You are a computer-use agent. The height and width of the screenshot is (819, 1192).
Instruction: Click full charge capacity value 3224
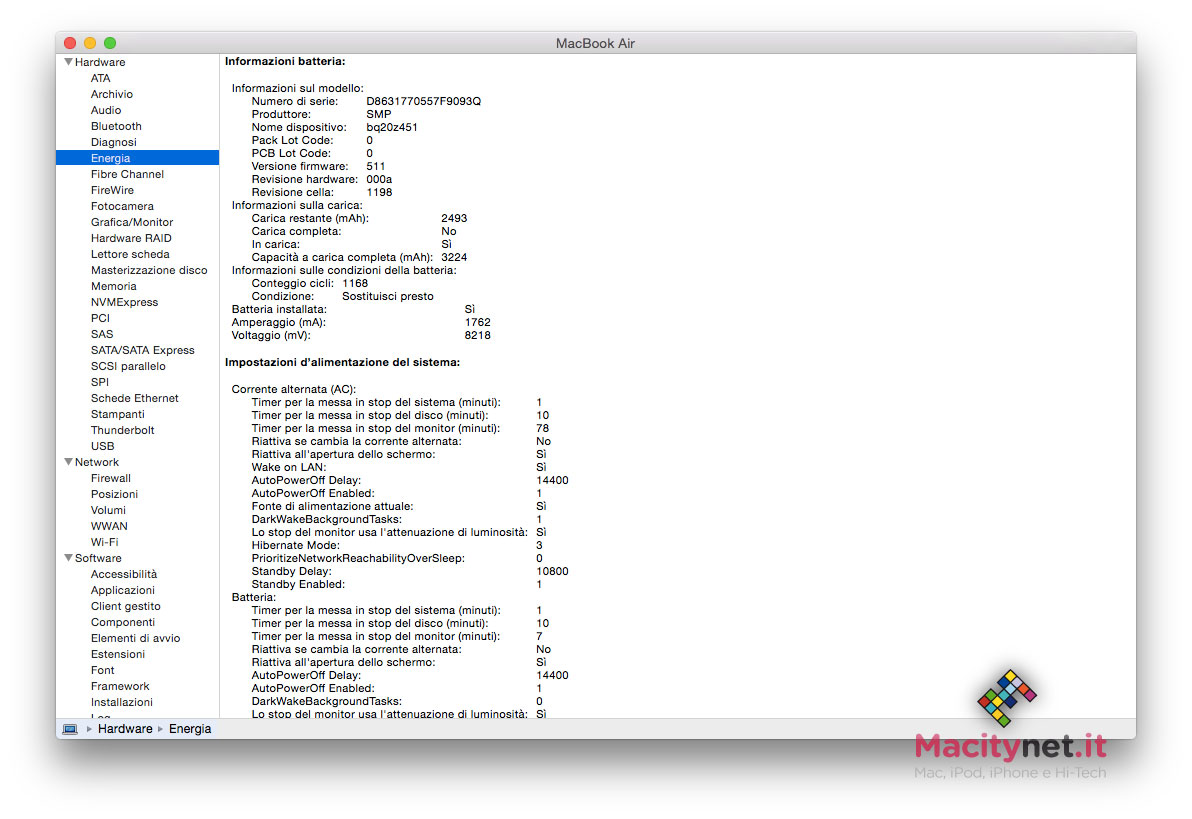[454, 257]
